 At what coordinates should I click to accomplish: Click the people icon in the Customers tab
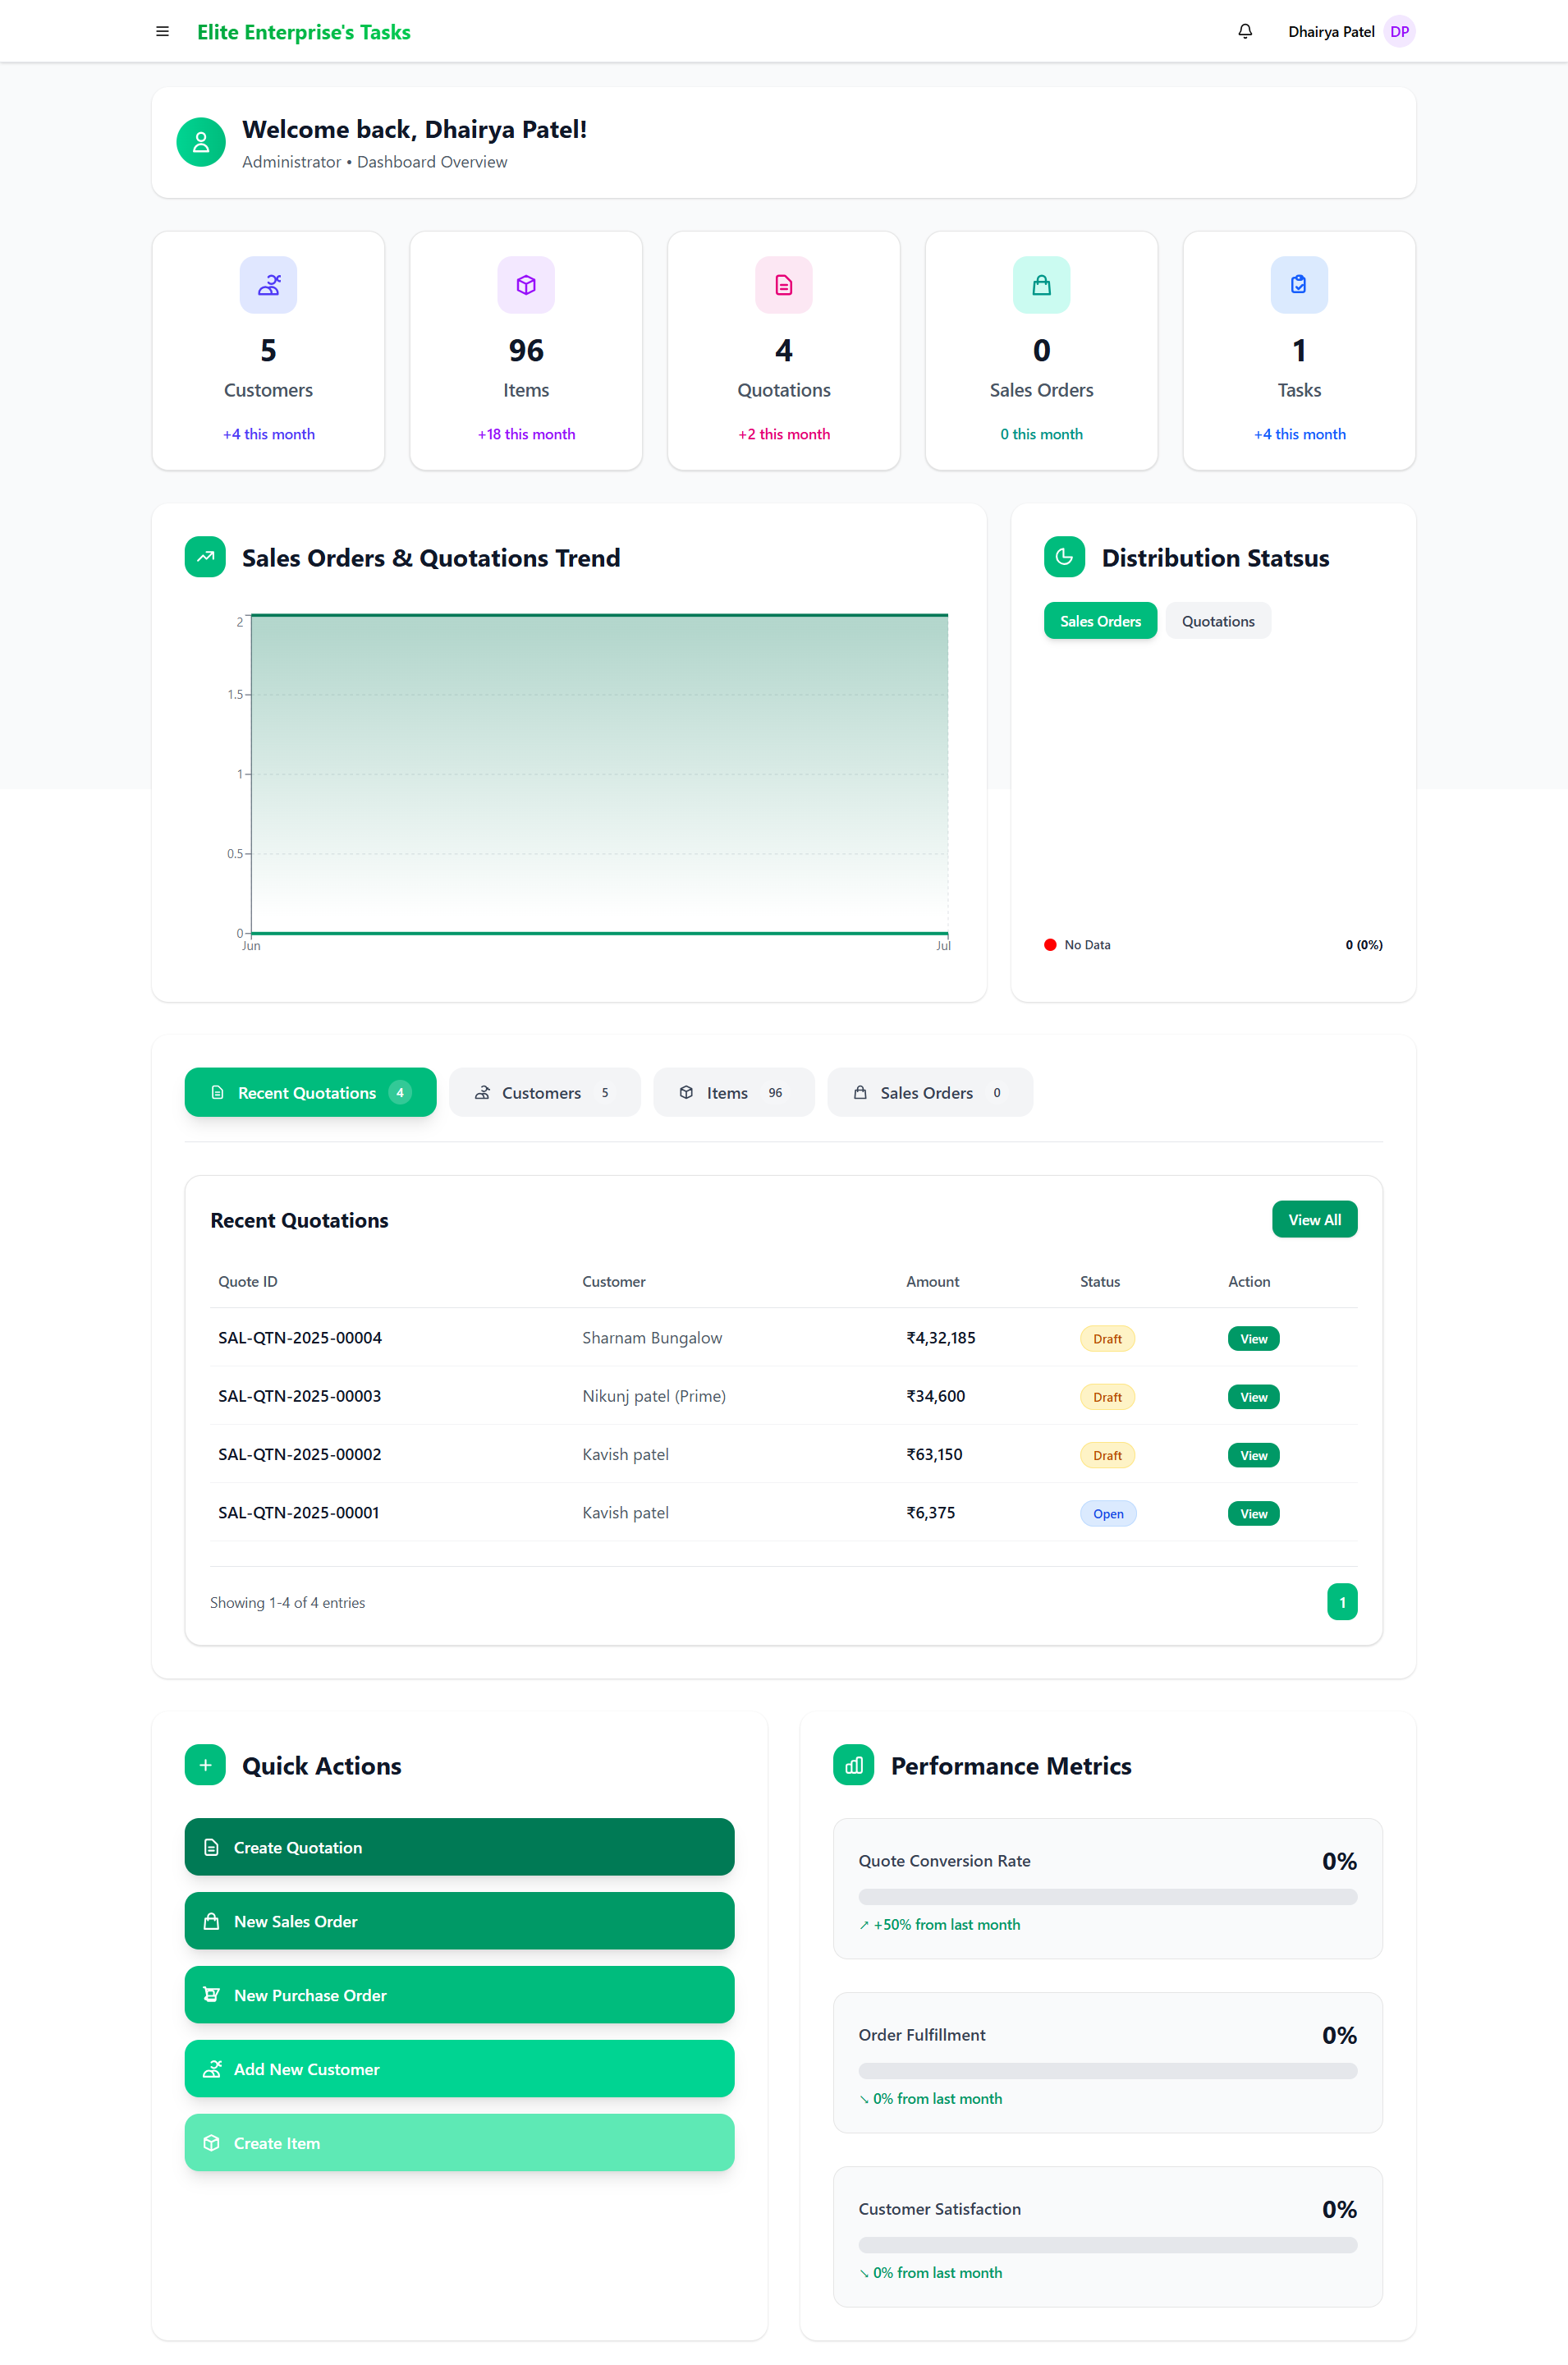point(482,1093)
